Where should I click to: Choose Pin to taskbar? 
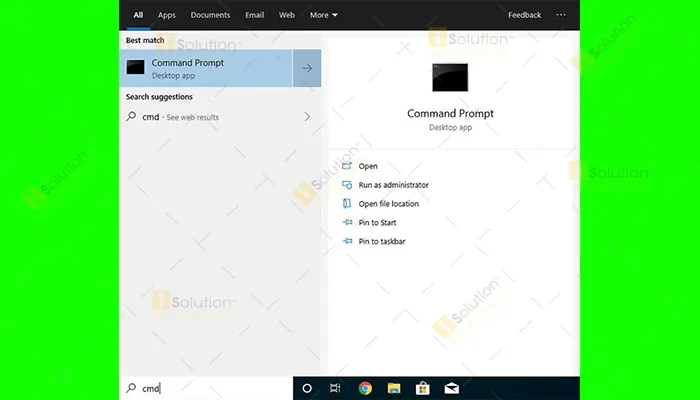(382, 241)
